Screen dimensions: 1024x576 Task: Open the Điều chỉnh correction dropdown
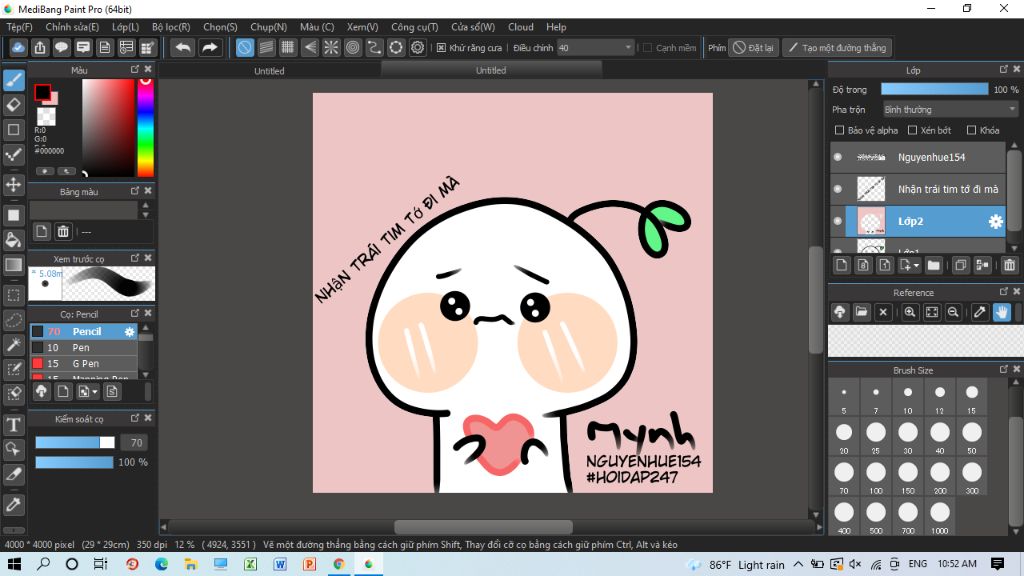[x=596, y=48]
